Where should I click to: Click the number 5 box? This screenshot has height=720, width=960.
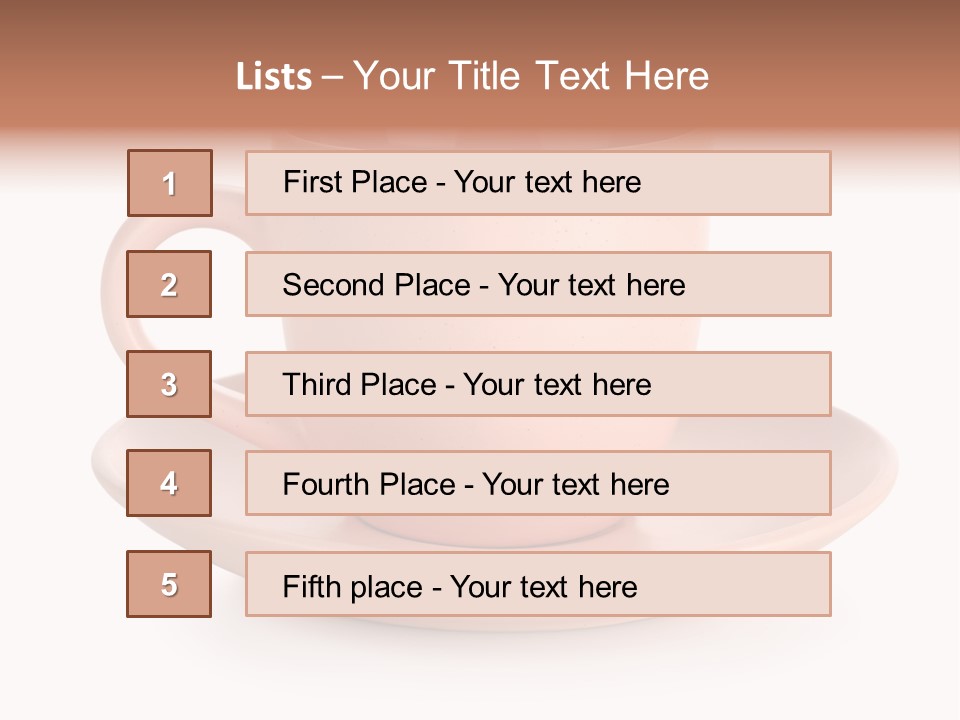tap(169, 584)
